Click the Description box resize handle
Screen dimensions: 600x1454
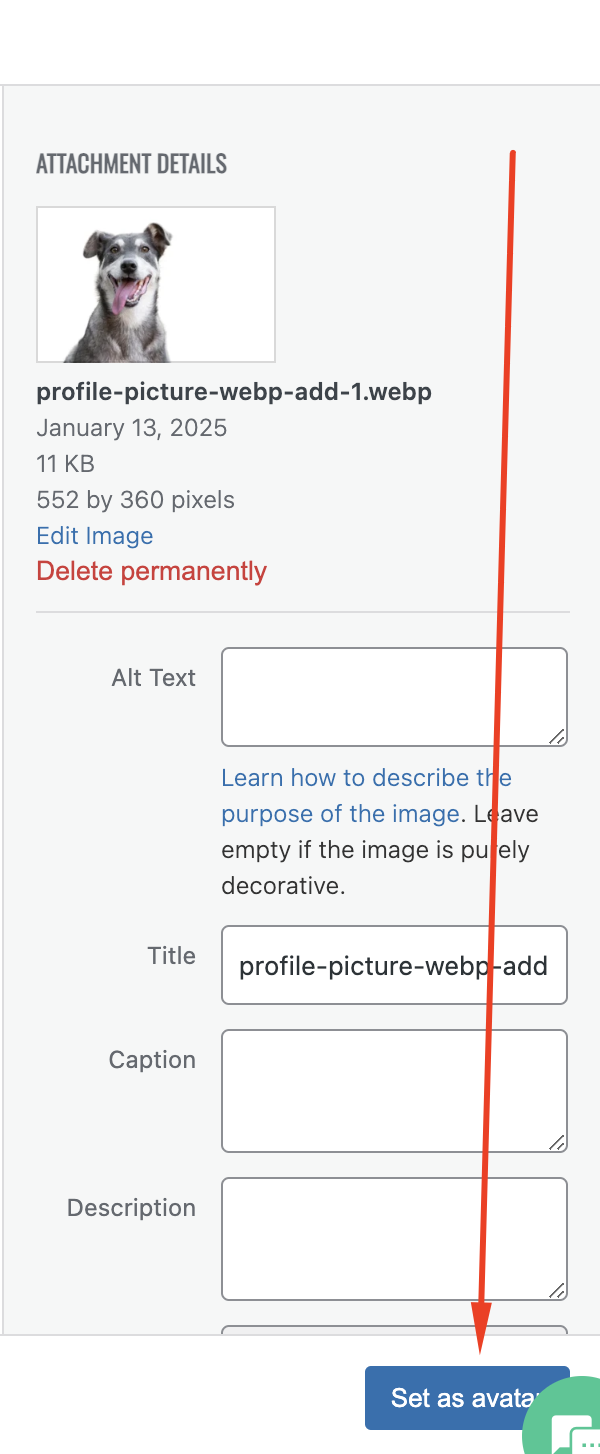pos(557,1290)
